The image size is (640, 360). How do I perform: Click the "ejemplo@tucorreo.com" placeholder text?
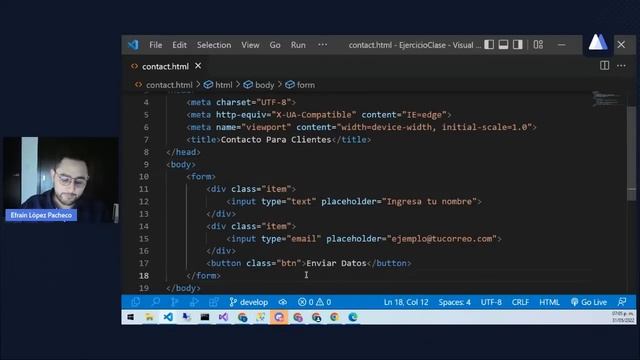(442, 238)
